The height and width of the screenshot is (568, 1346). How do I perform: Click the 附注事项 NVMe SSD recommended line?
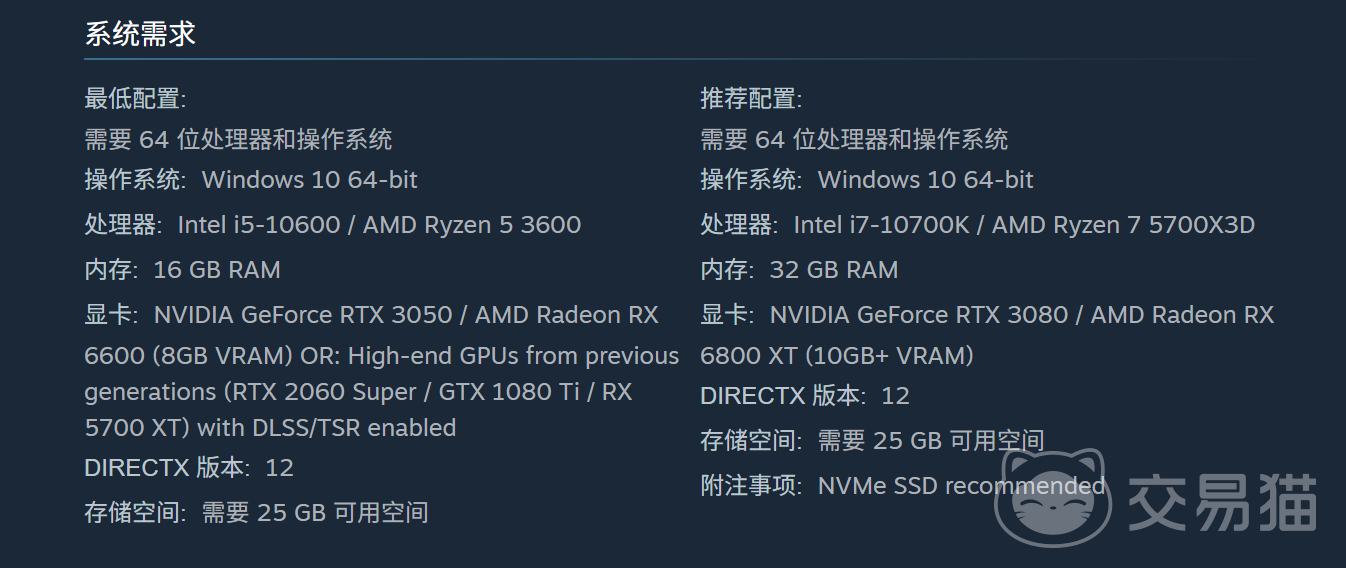[902, 486]
